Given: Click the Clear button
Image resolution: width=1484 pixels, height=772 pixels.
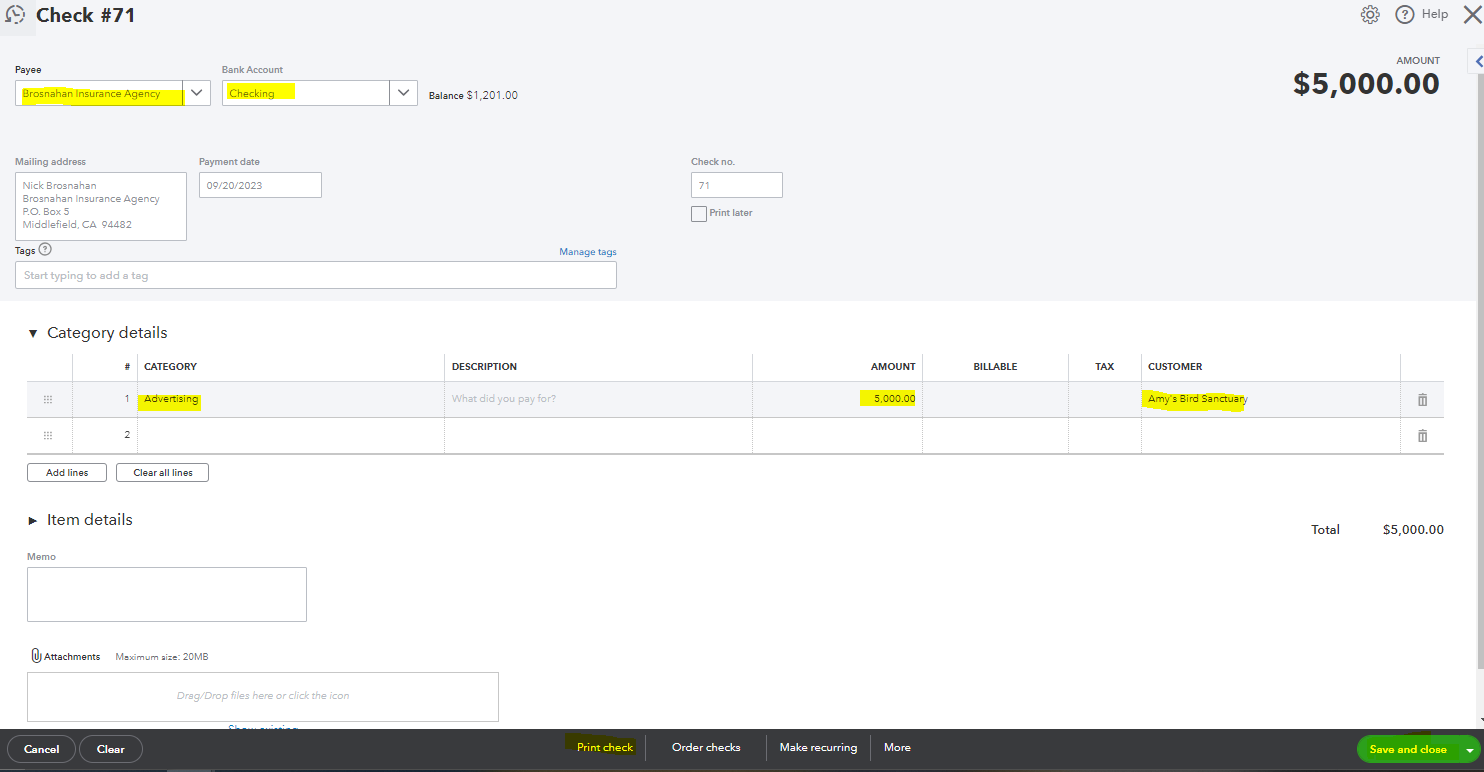Looking at the screenshot, I should click(x=111, y=749).
